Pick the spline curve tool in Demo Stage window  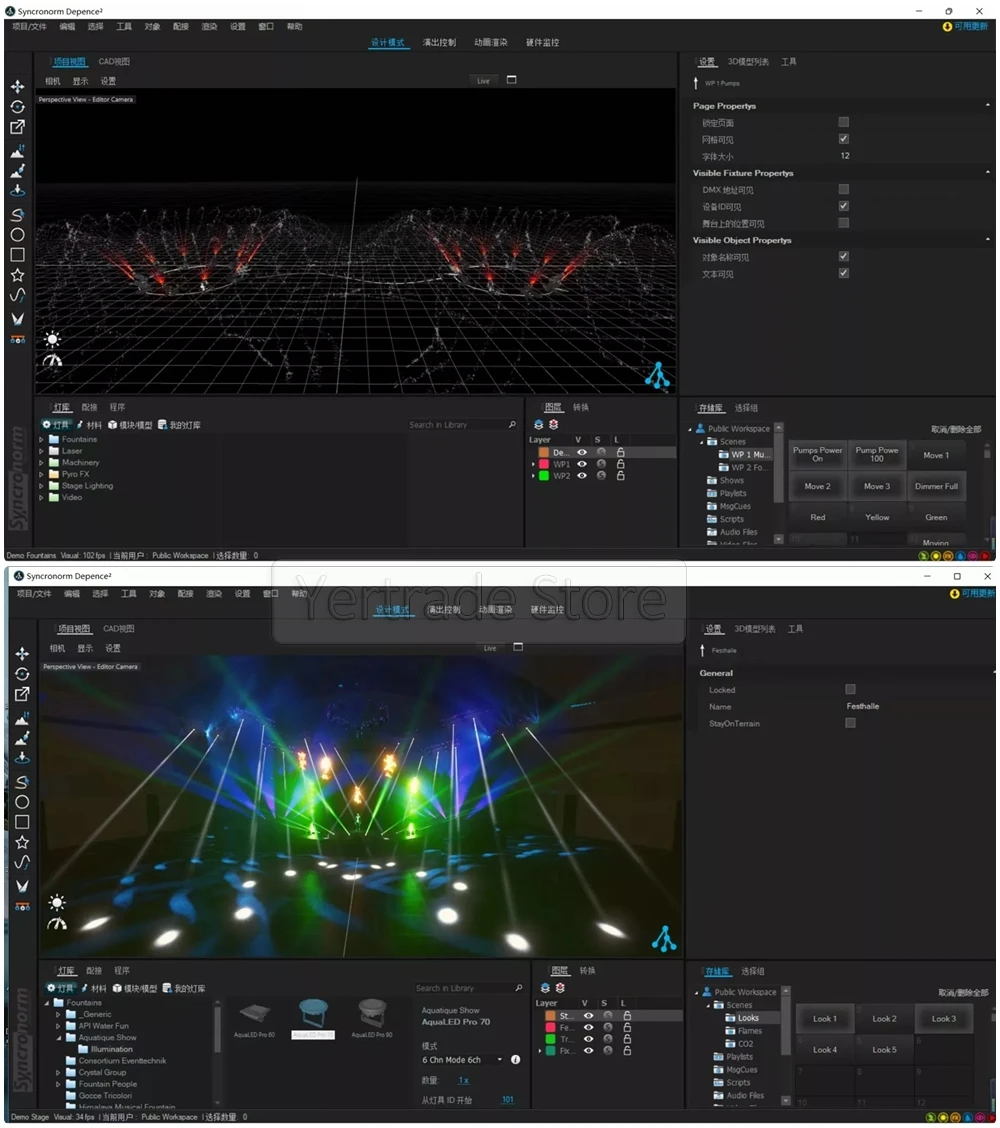coord(22,862)
